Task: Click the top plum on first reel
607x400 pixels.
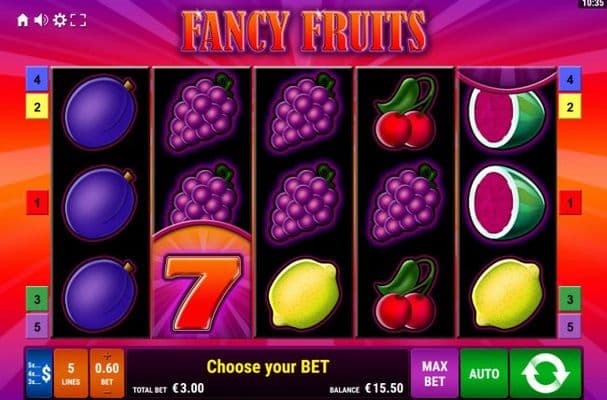Action: [100, 112]
